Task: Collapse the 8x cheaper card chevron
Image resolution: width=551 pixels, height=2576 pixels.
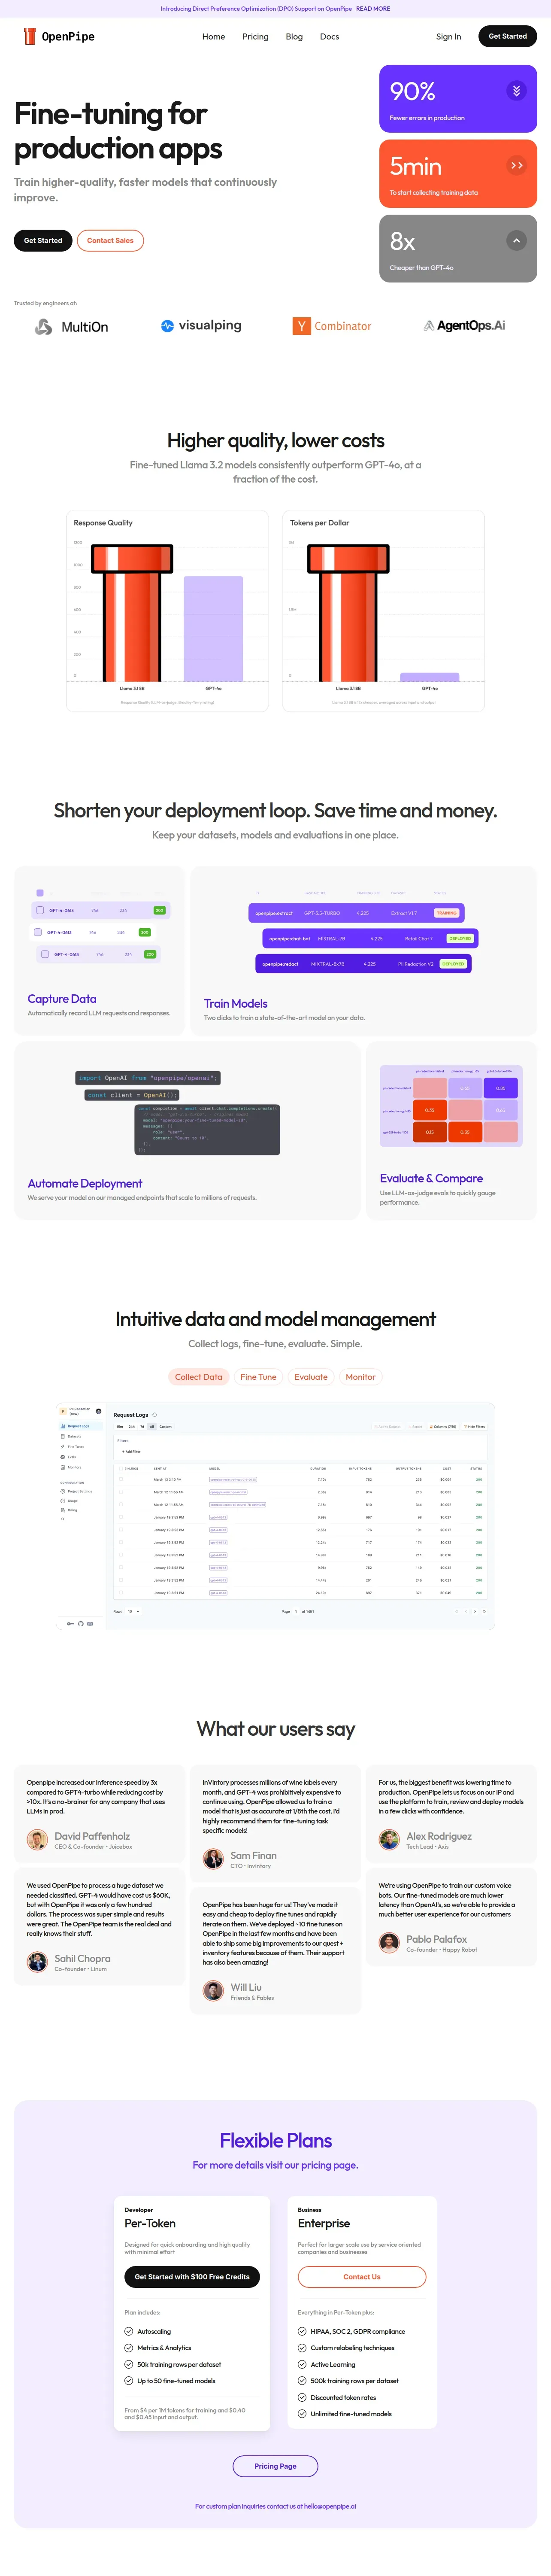Action: click(x=516, y=240)
